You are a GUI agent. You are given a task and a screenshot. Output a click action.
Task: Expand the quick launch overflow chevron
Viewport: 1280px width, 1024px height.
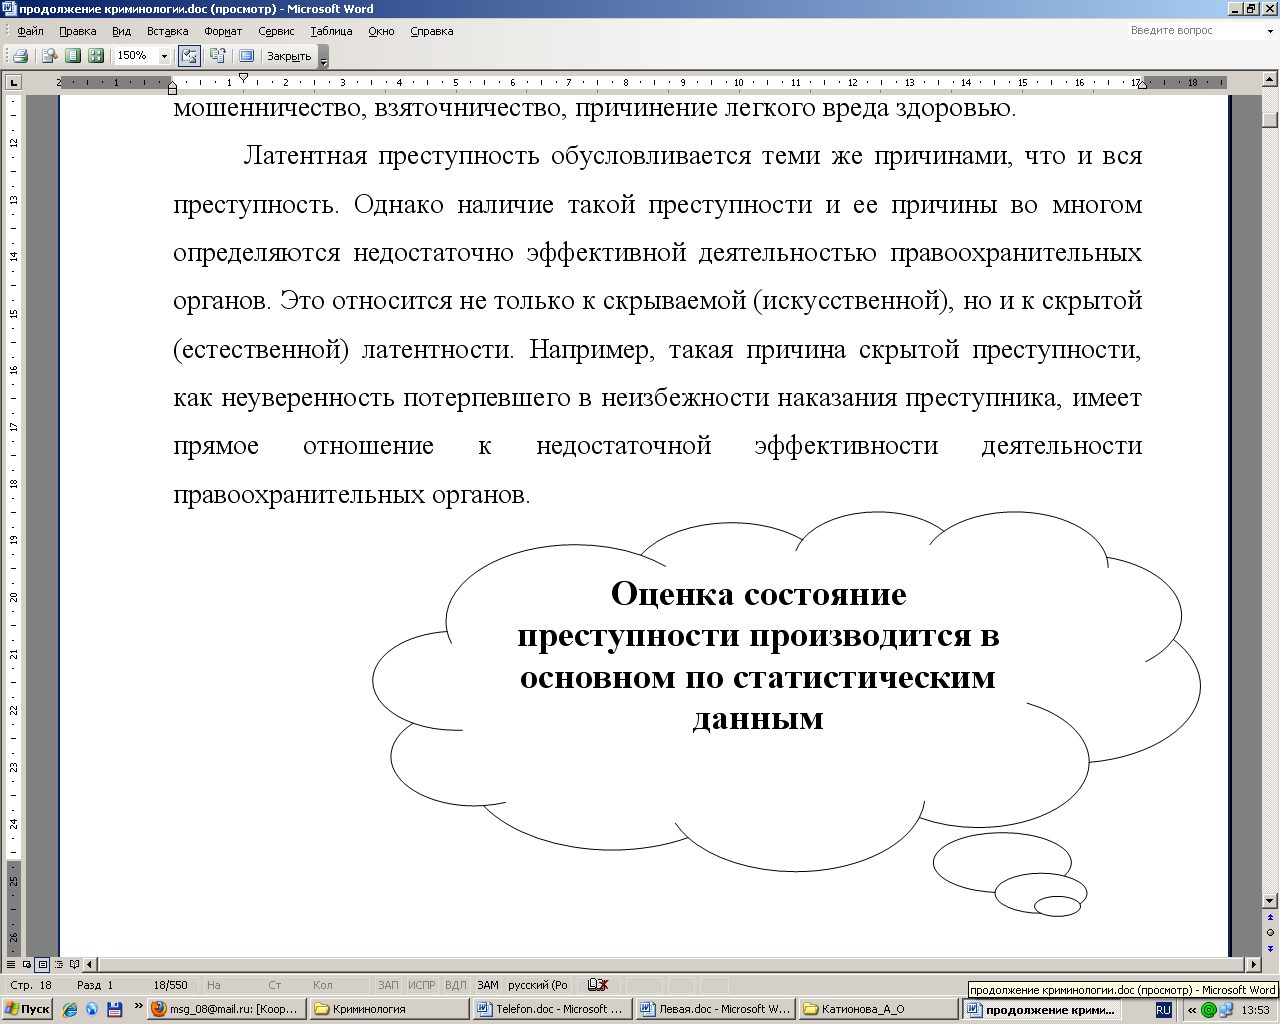pyautogui.click(x=139, y=1007)
